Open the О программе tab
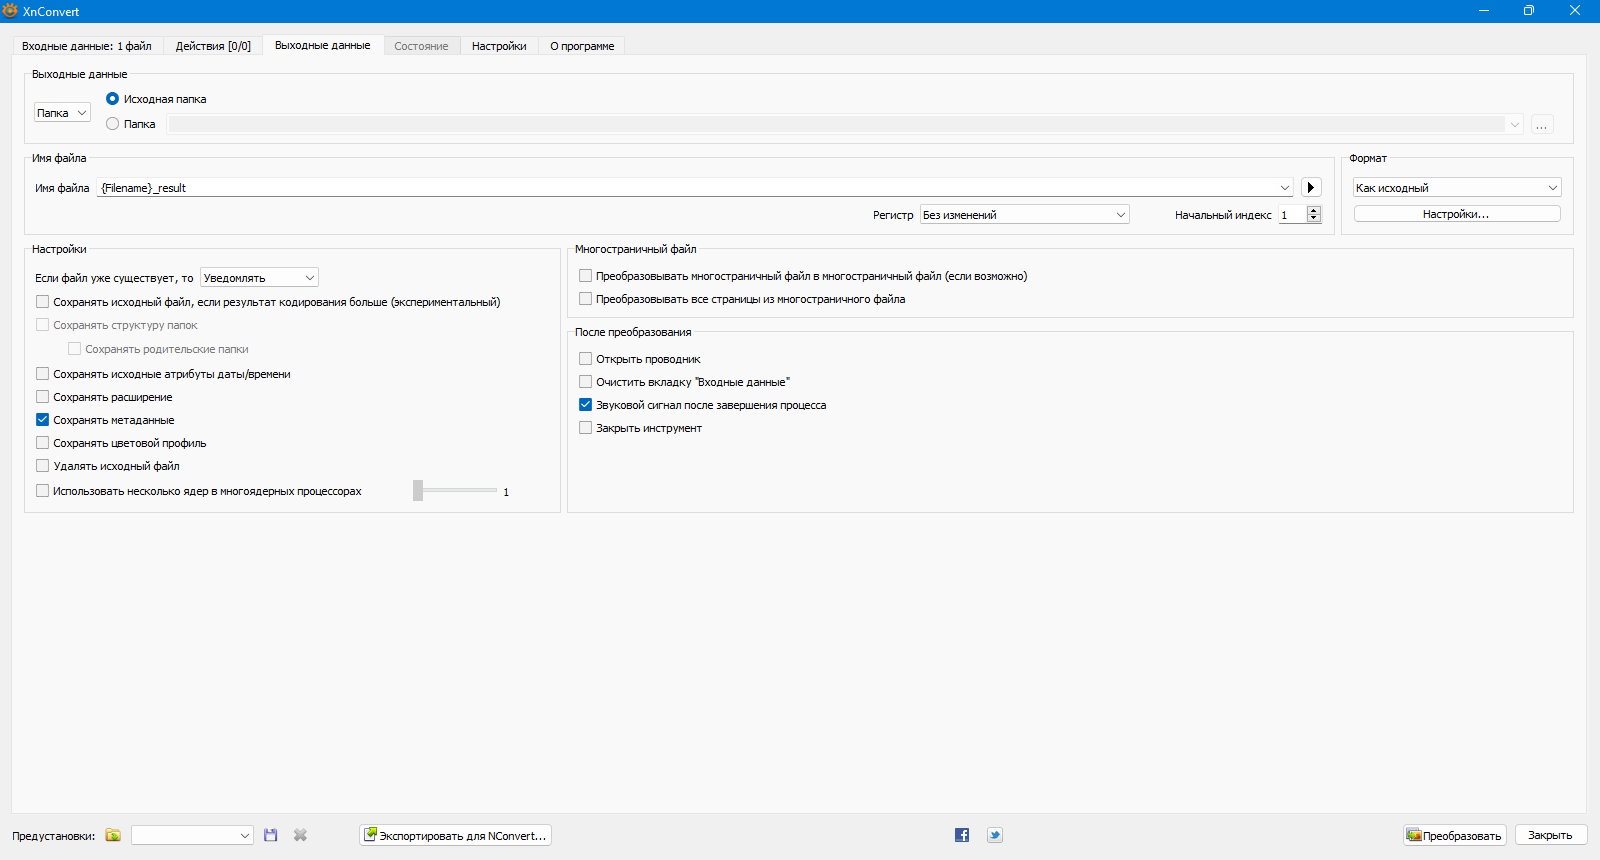 pyautogui.click(x=582, y=46)
